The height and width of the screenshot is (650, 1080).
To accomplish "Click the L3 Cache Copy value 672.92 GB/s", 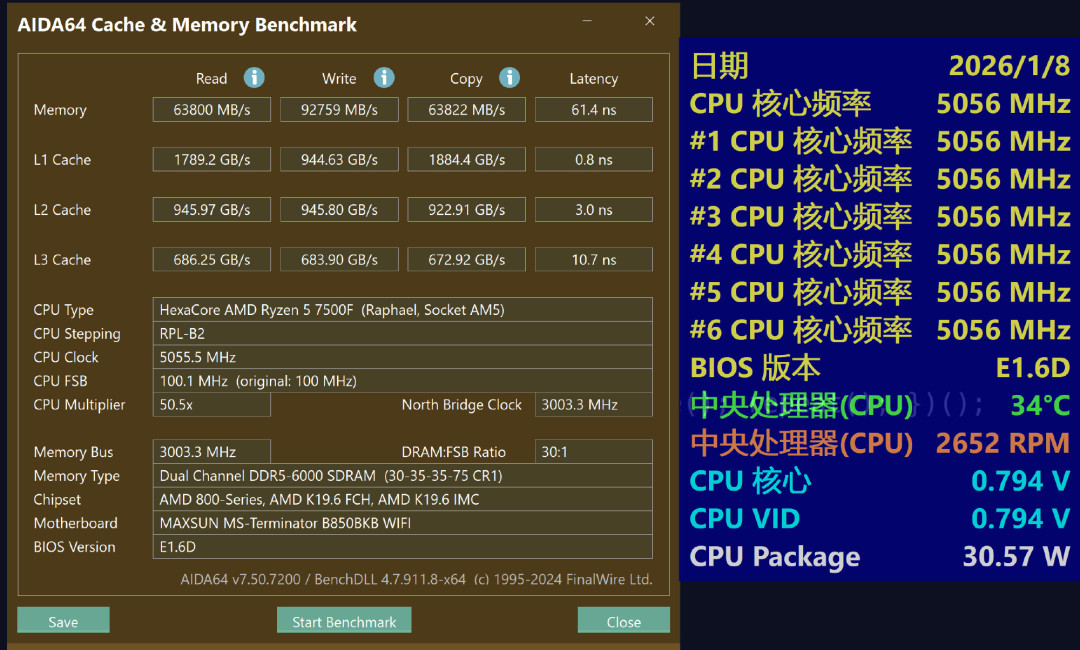I will 466,260.
